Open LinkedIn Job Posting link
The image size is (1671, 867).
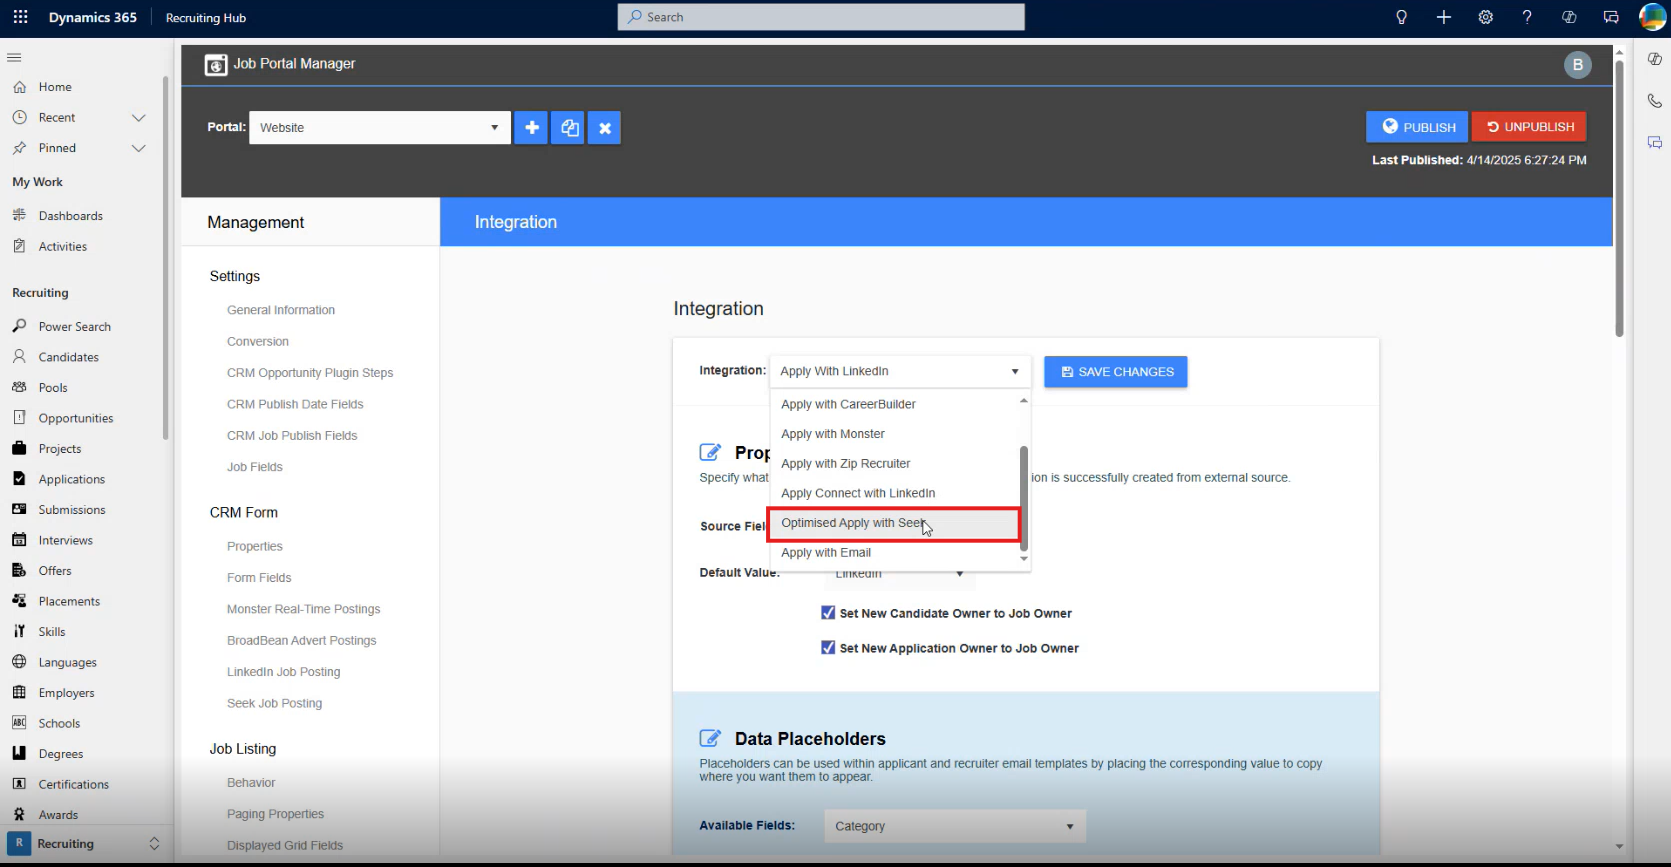coord(283,672)
